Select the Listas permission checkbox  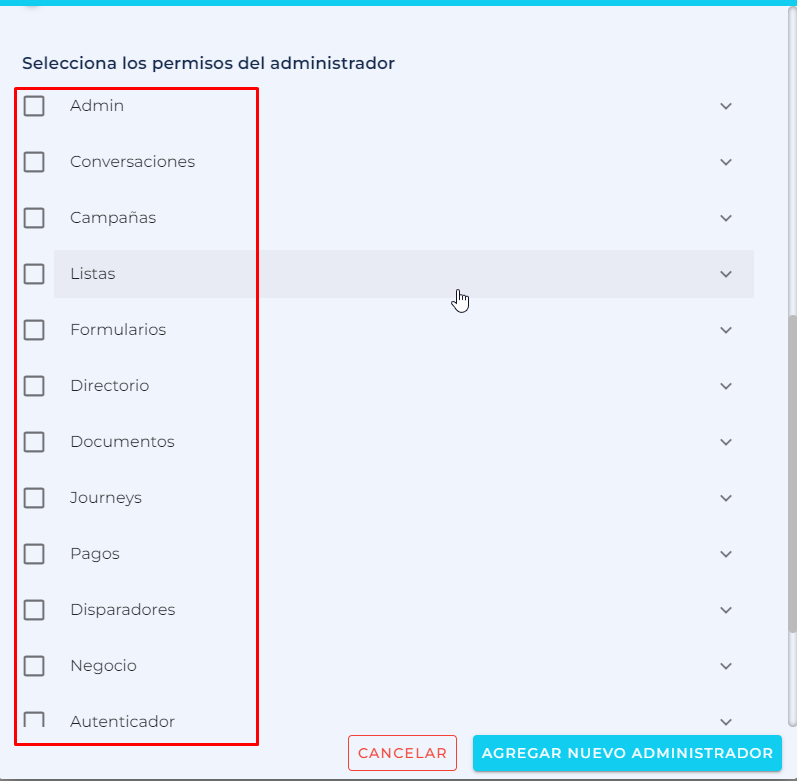(x=34, y=274)
